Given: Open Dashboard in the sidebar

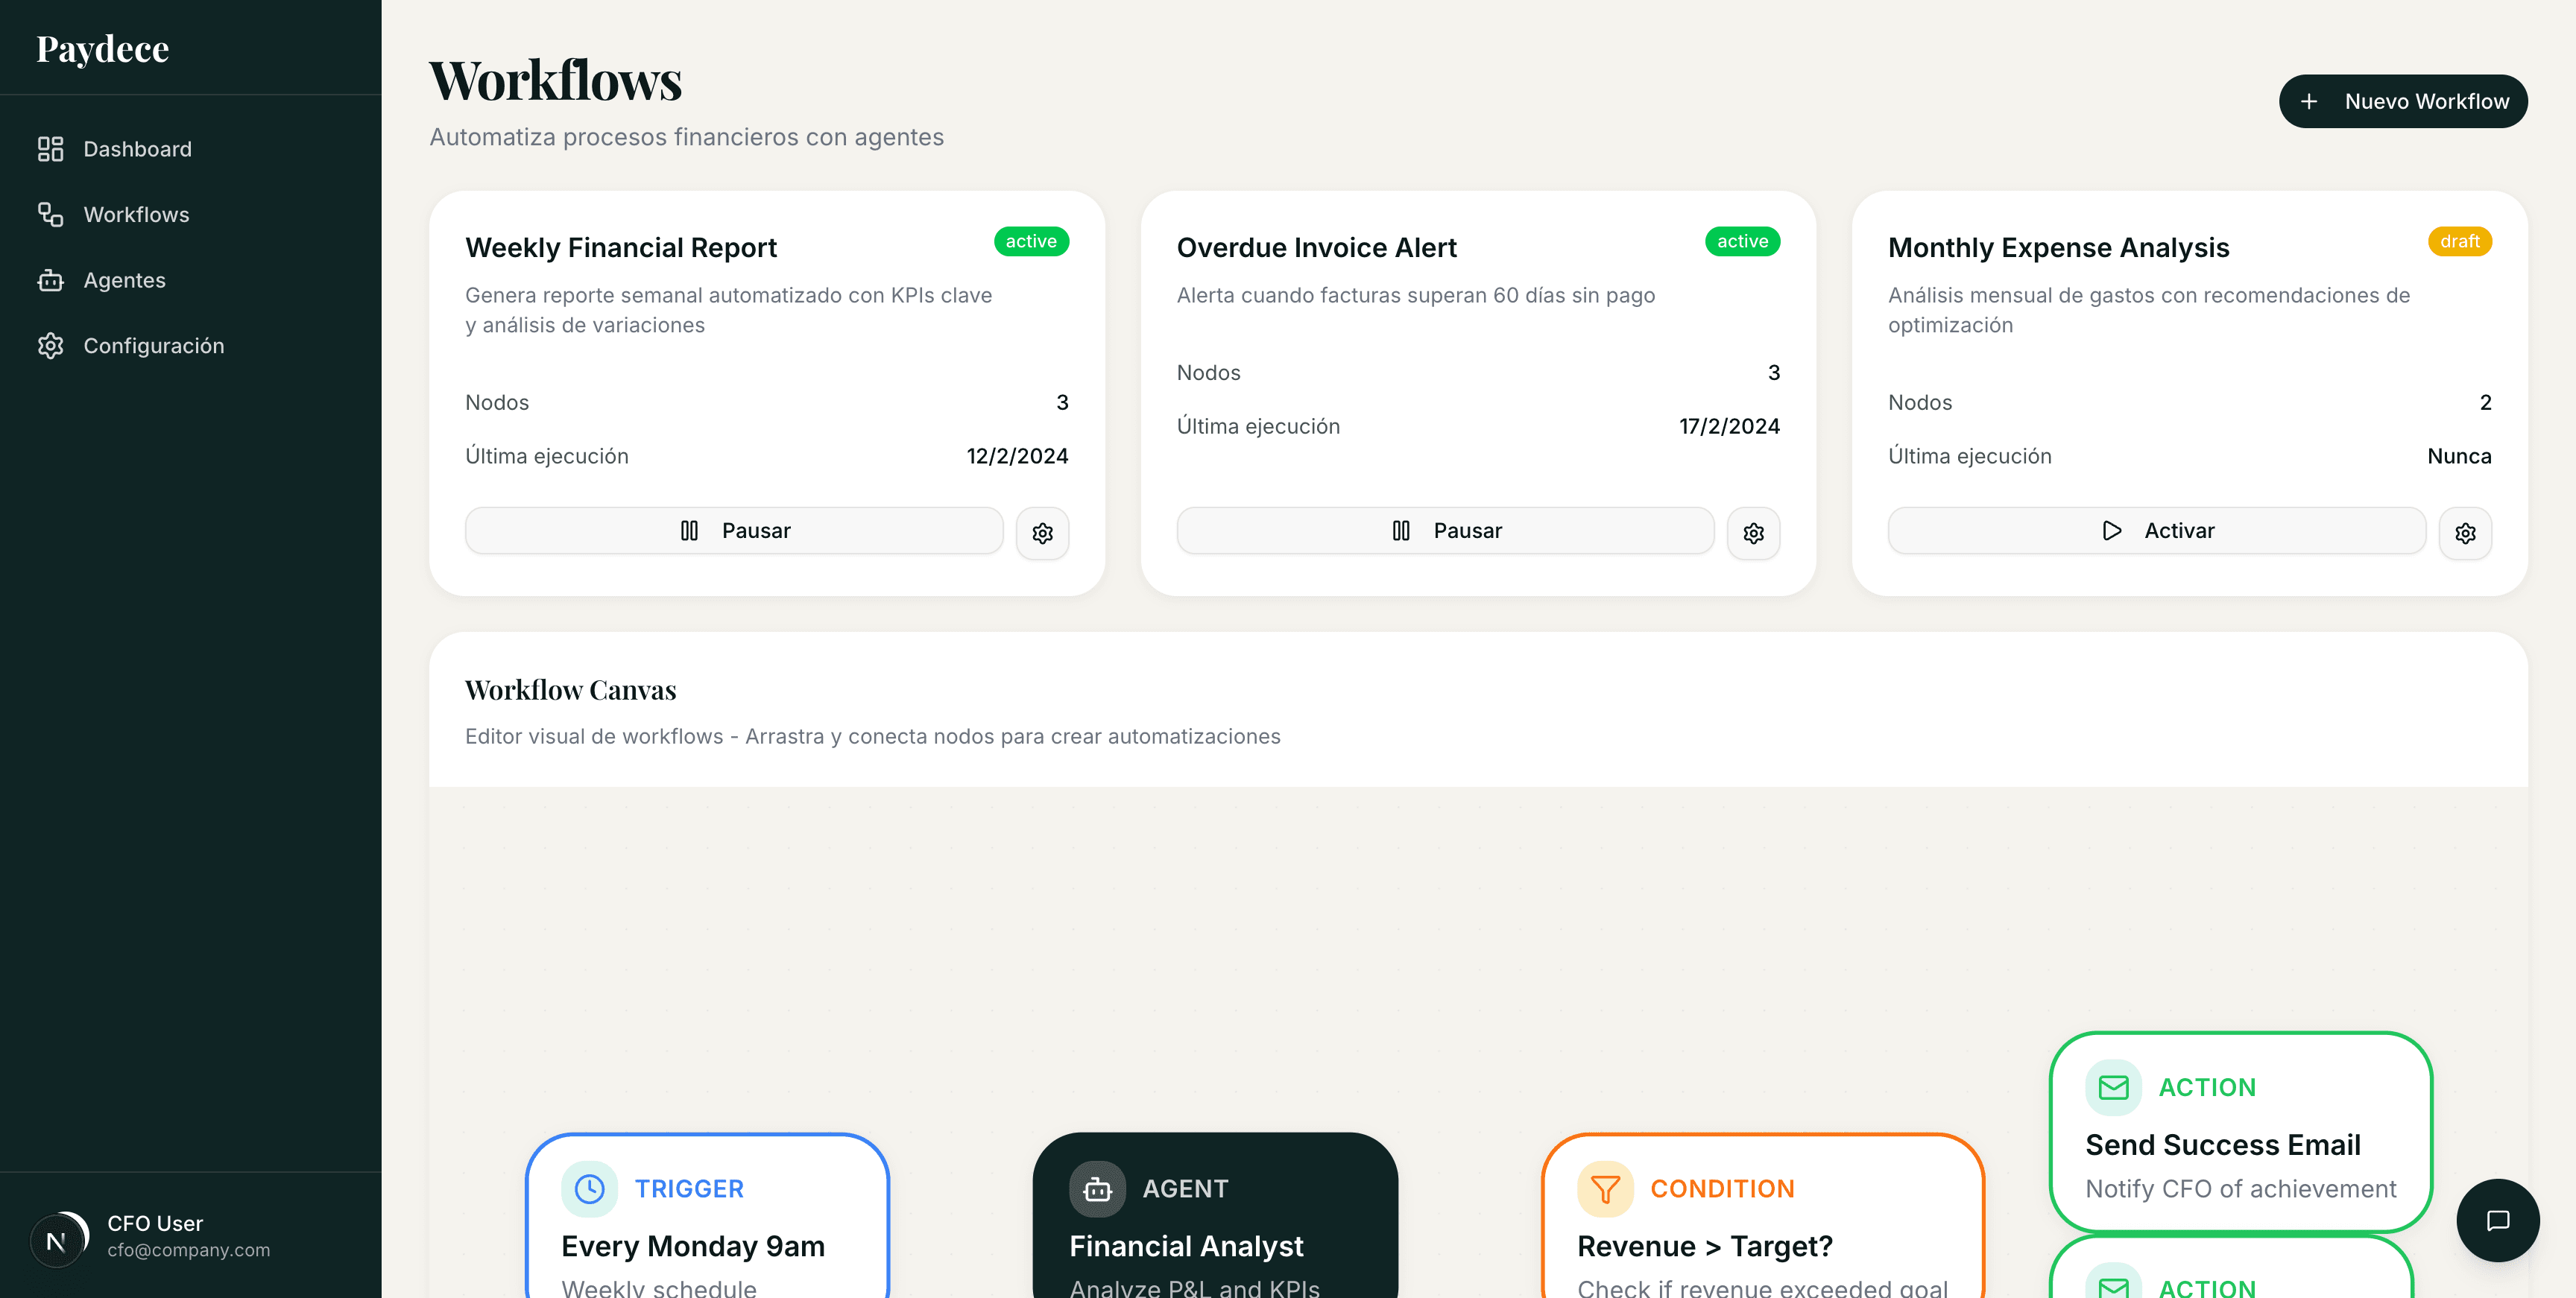Looking at the screenshot, I should 137,149.
